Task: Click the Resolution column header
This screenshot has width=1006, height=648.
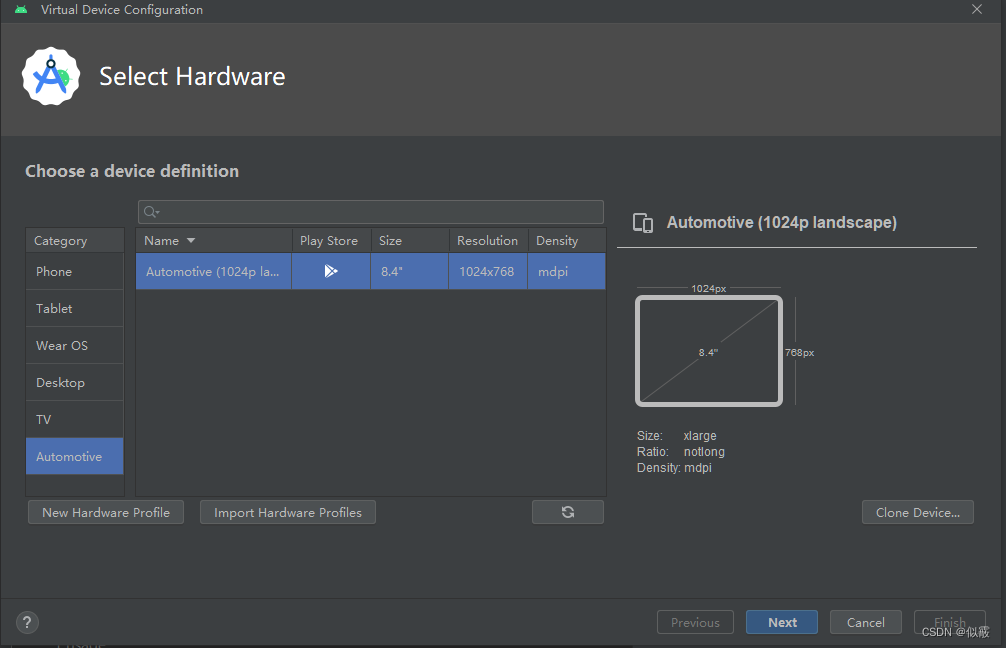Action: point(489,241)
